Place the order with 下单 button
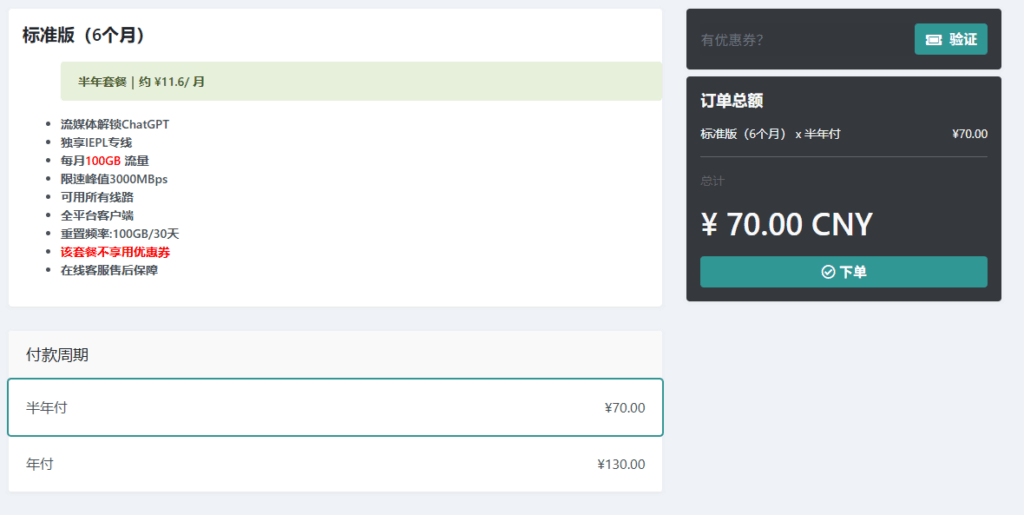The height and width of the screenshot is (515, 1024). coord(844,272)
